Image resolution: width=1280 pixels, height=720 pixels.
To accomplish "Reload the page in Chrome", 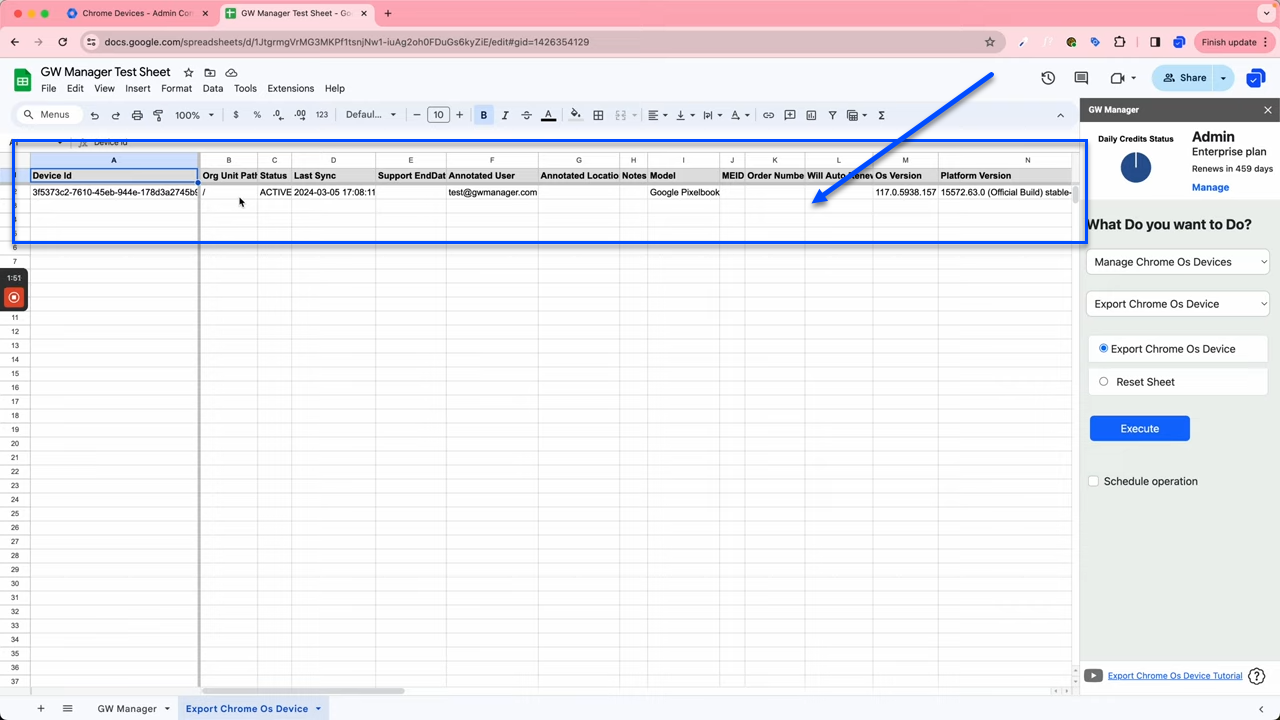I will (63, 42).
